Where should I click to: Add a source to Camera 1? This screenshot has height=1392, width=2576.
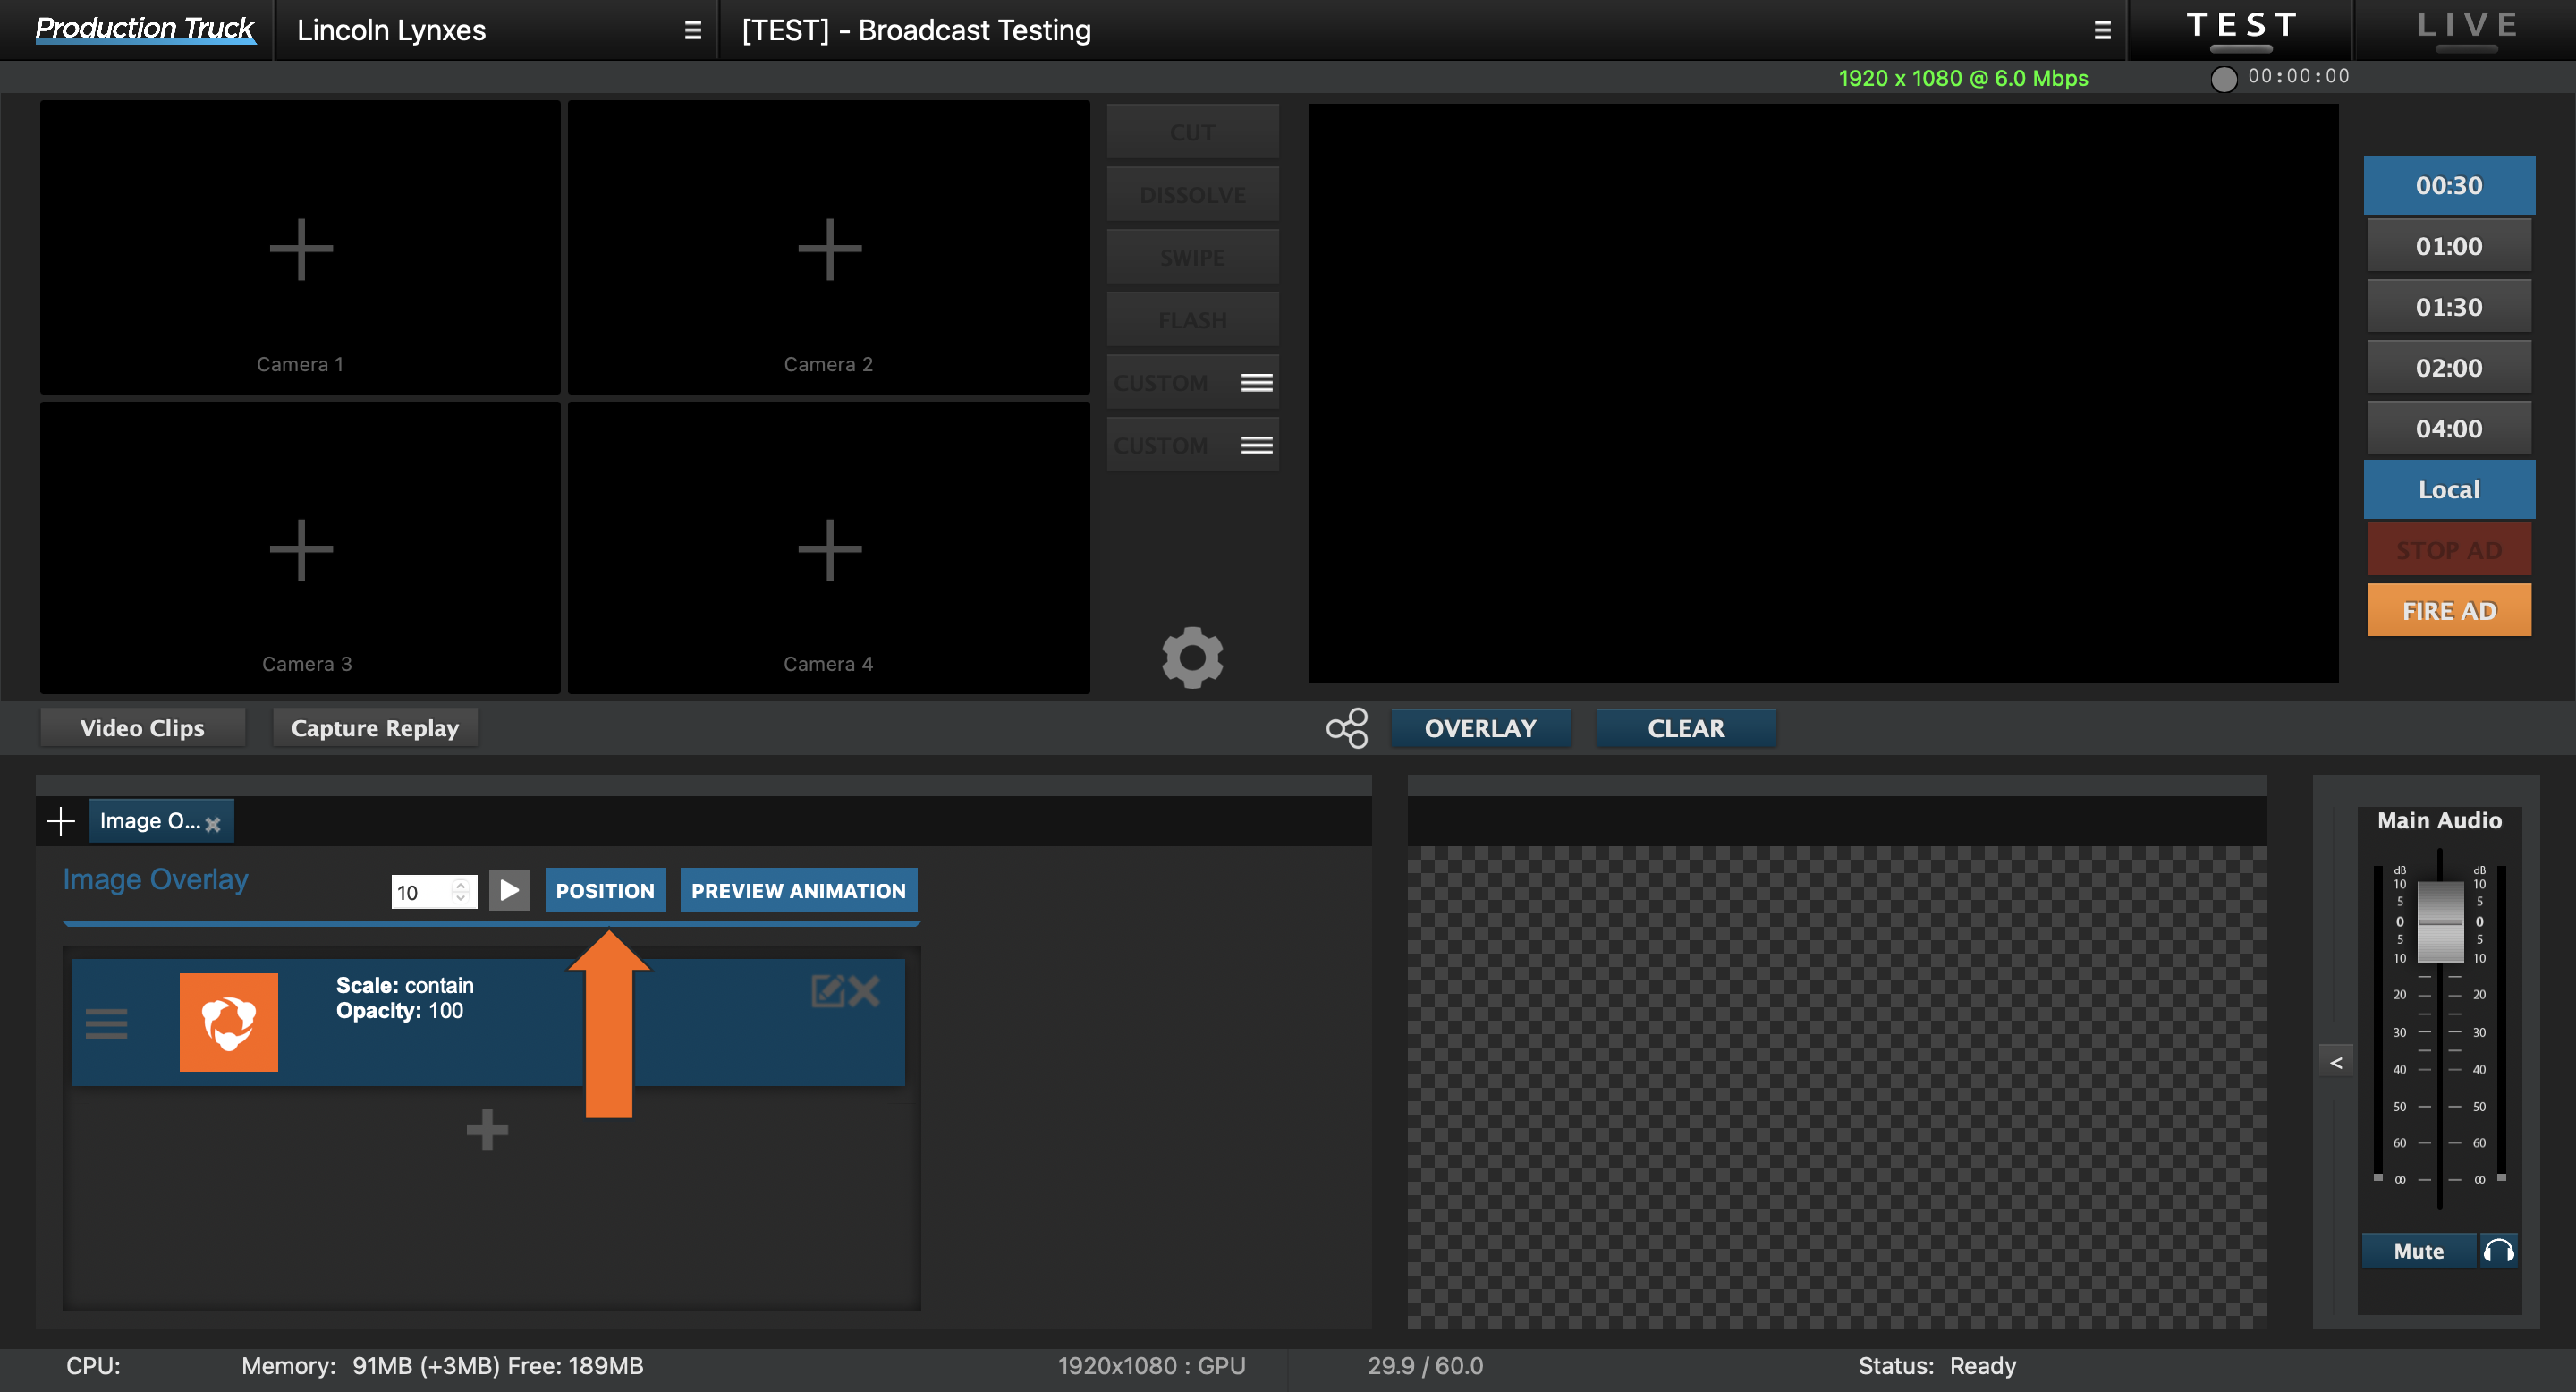[300, 248]
